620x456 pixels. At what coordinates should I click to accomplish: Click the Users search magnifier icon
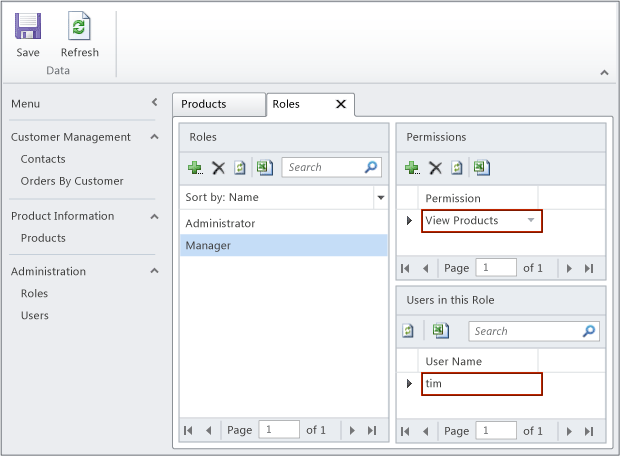click(589, 331)
